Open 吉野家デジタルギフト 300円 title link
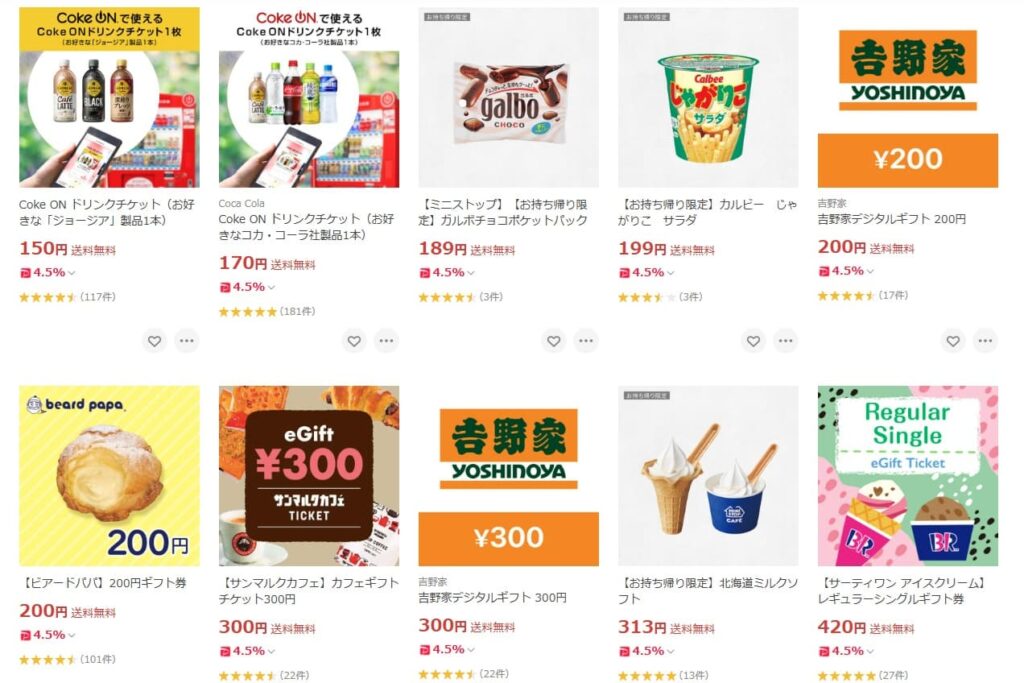 click(492, 597)
